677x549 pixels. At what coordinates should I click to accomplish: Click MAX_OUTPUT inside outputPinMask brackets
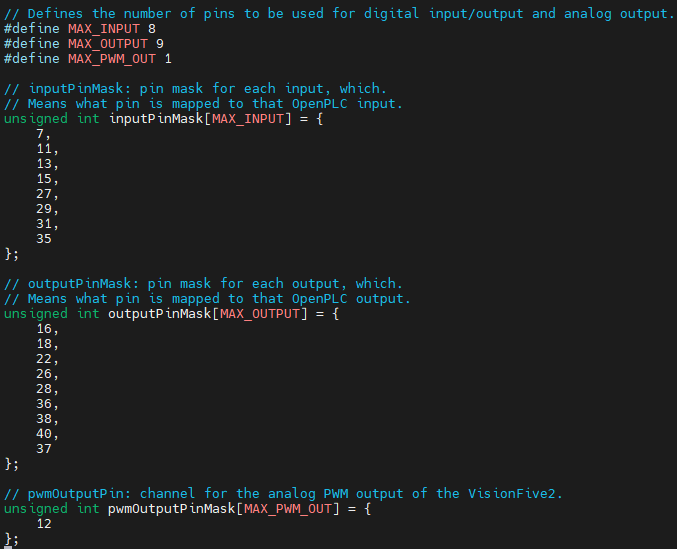coord(260,314)
